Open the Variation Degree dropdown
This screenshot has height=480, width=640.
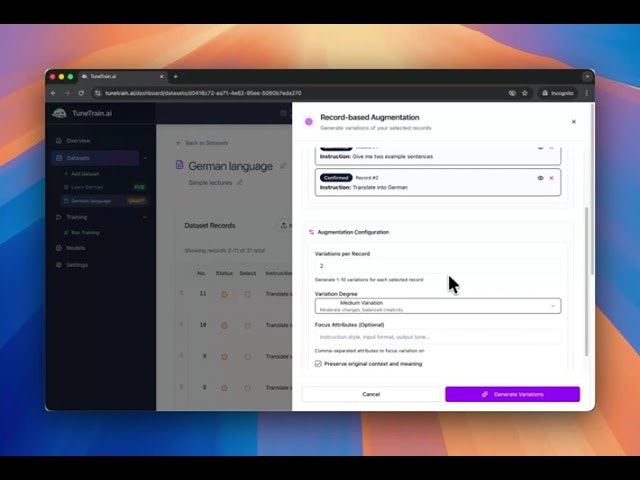[x=437, y=306]
